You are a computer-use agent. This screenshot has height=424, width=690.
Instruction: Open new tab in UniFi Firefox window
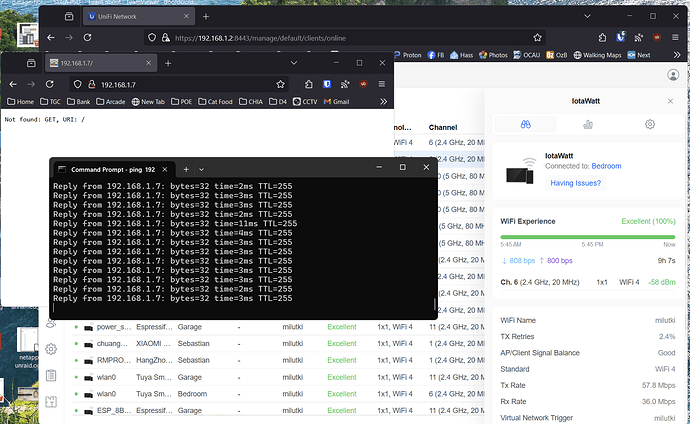pyautogui.click(x=206, y=17)
